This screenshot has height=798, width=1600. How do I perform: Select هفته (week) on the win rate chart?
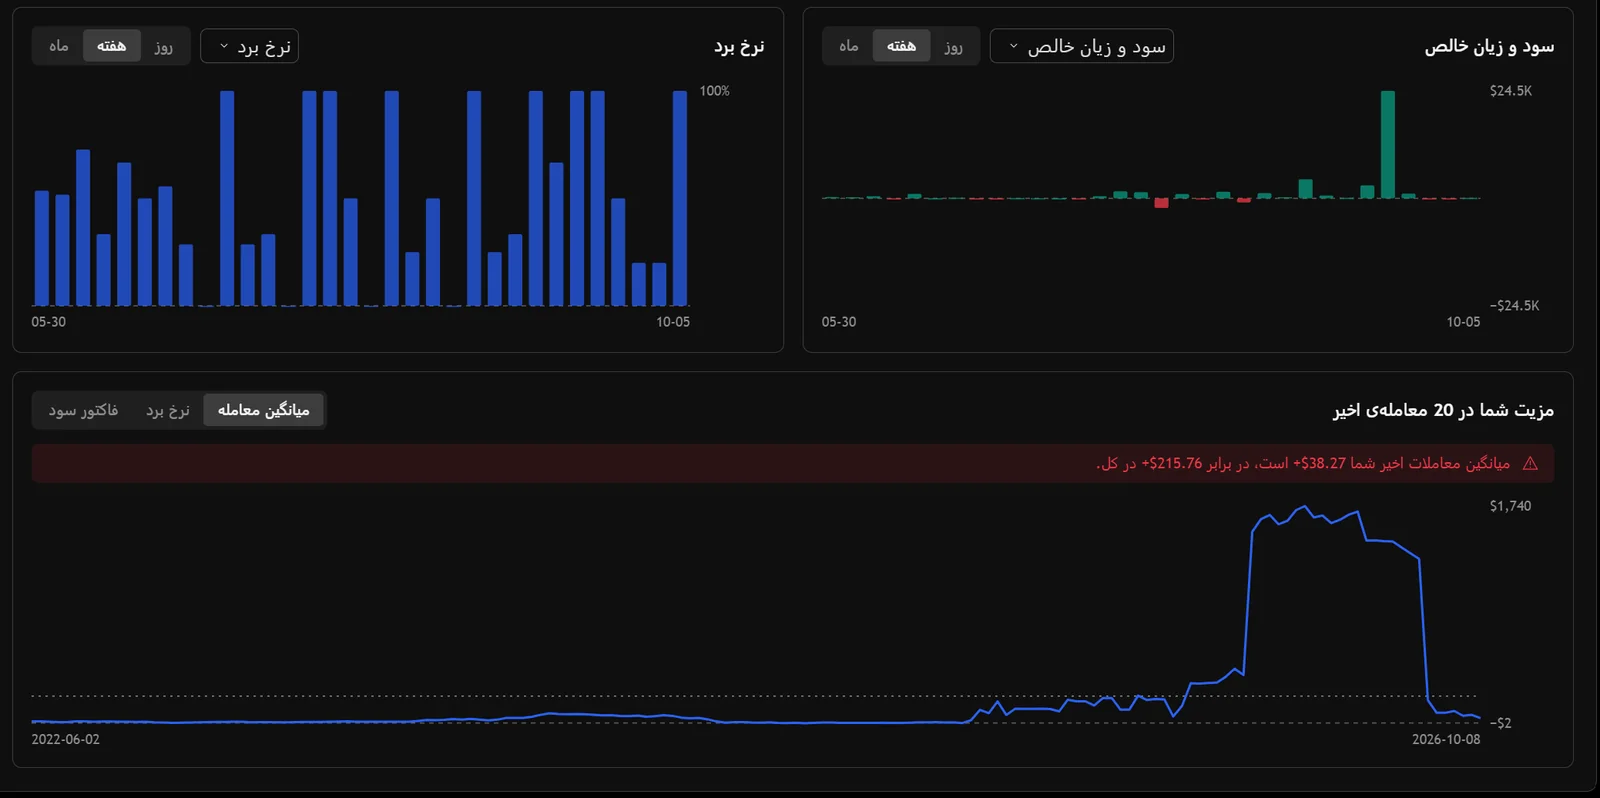pyautogui.click(x=111, y=46)
